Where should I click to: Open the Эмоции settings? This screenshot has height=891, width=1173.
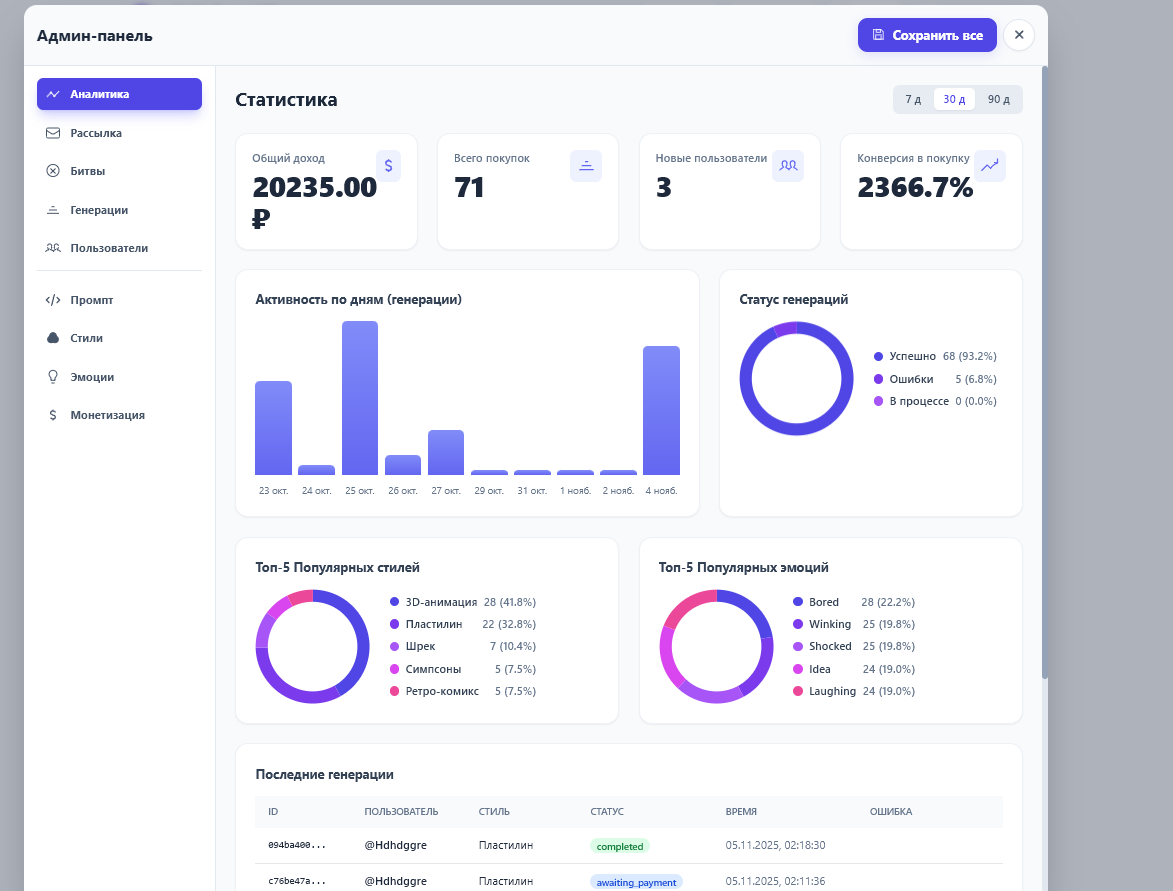pyautogui.click(x=120, y=377)
